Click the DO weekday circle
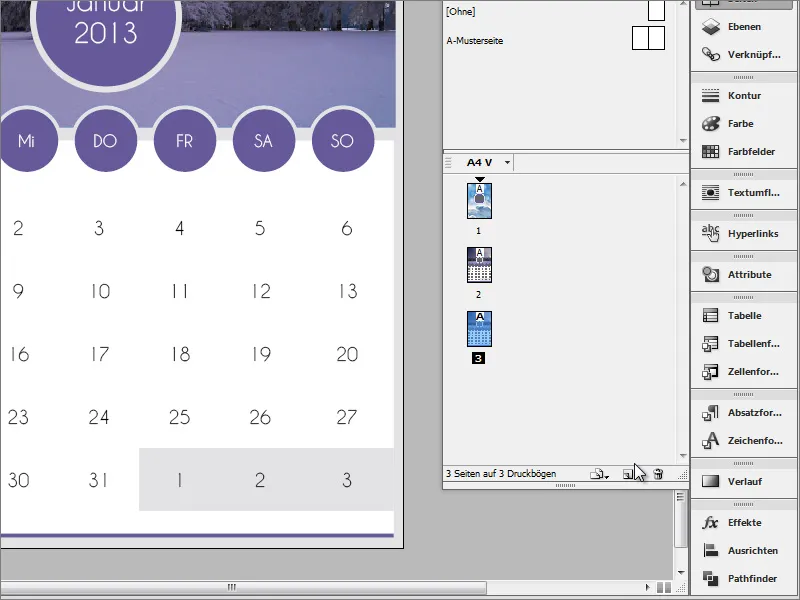The width and height of the screenshot is (800, 600). tap(106, 141)
